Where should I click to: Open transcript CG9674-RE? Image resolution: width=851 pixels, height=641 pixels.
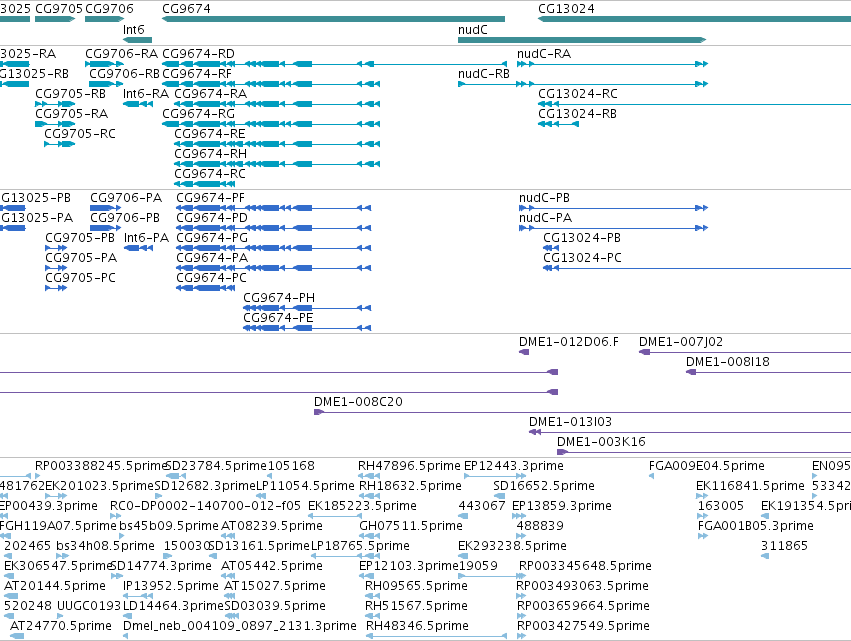click(209, 134)
